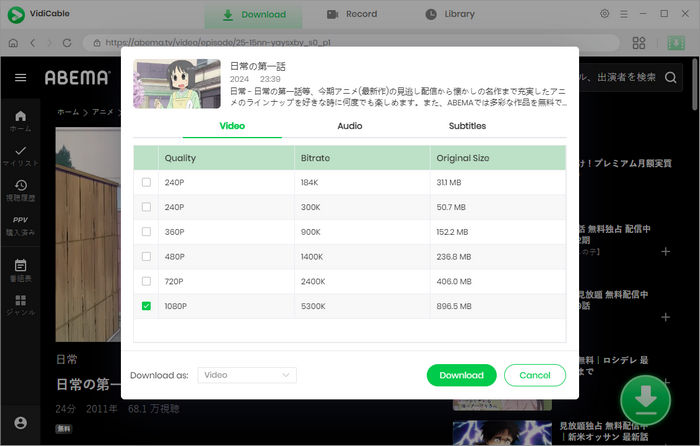Check the 360P 900K quality checkbox
Screen dimensions: 700x446
pos(146,232)
